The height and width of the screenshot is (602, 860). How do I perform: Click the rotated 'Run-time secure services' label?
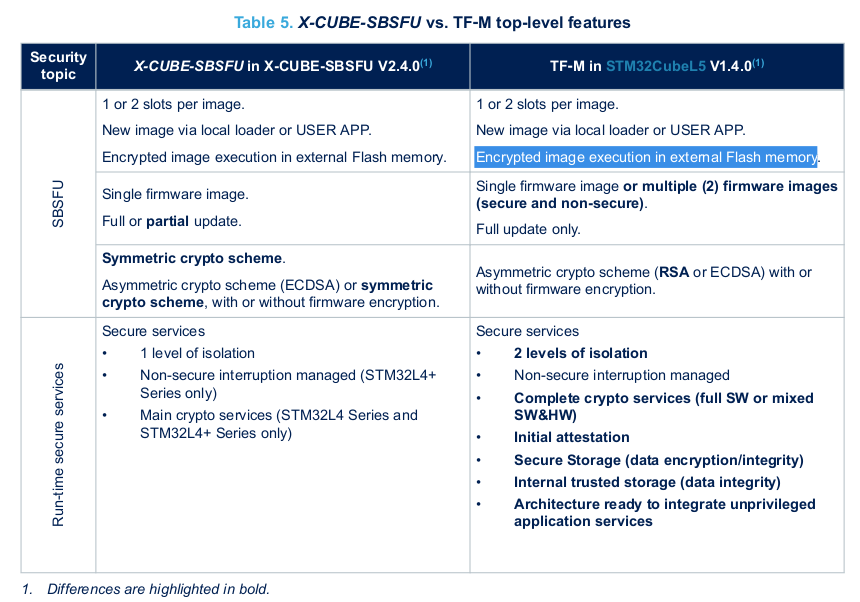[x=58, y=445]
